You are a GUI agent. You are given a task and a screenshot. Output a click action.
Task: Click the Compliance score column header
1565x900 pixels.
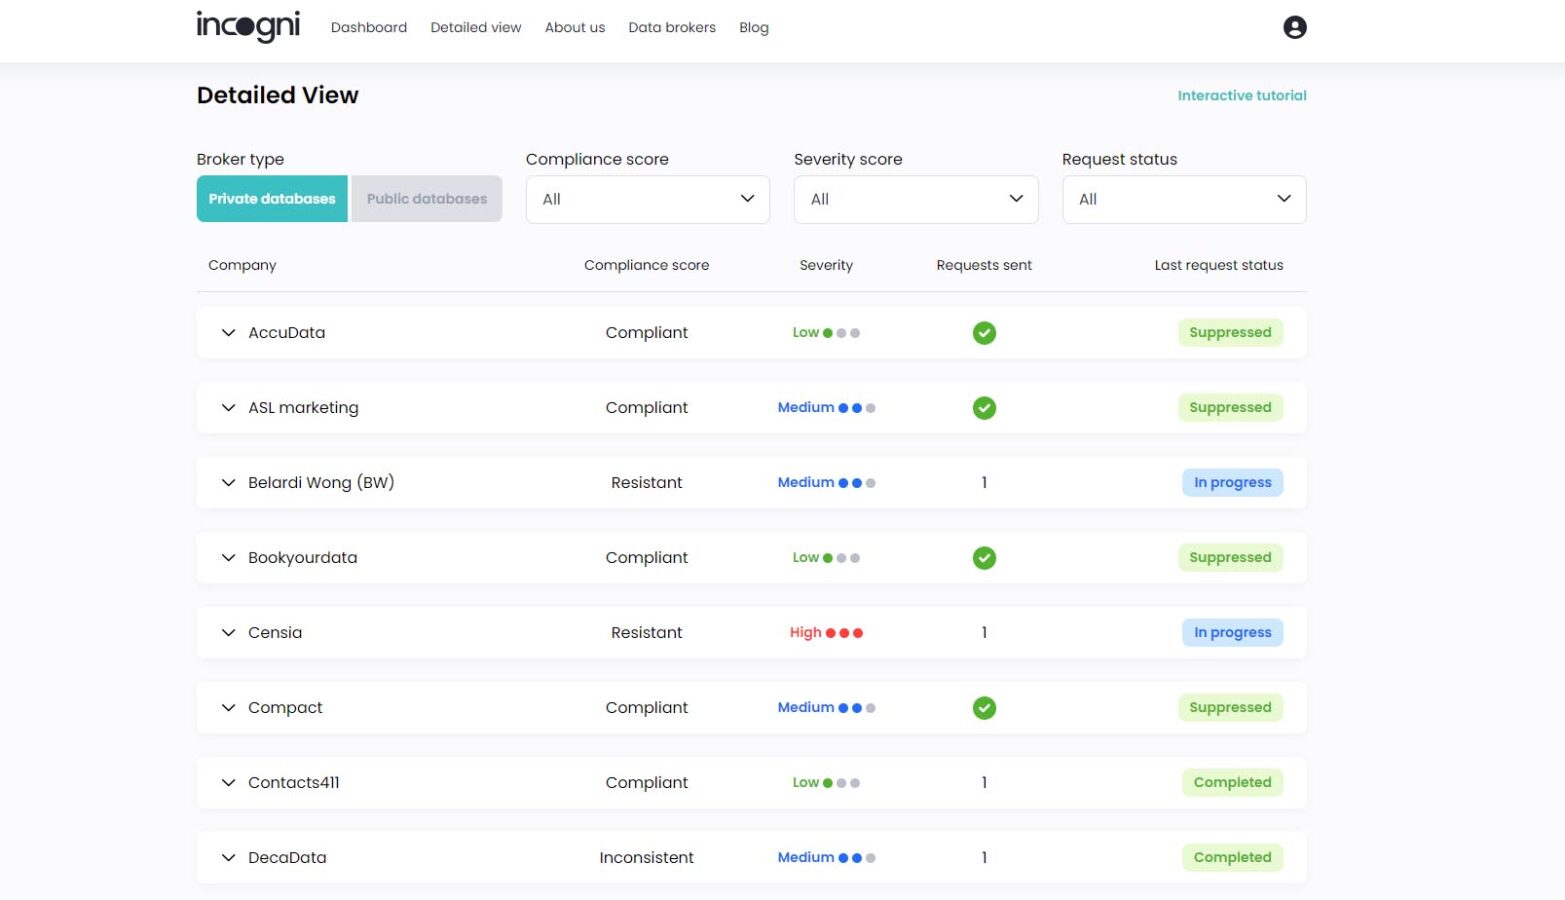646,266
